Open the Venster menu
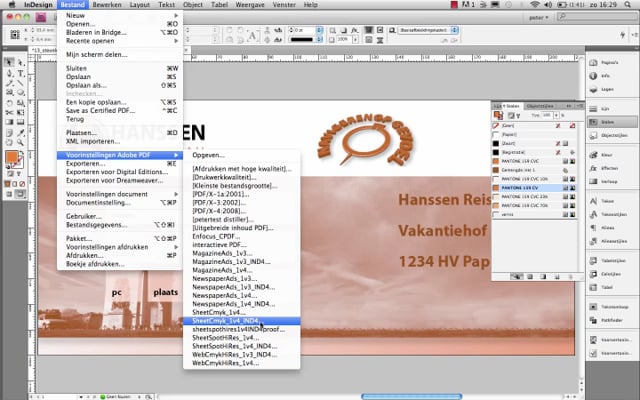The height and width of the screenshot is (400, 640). tap(284, 5)
